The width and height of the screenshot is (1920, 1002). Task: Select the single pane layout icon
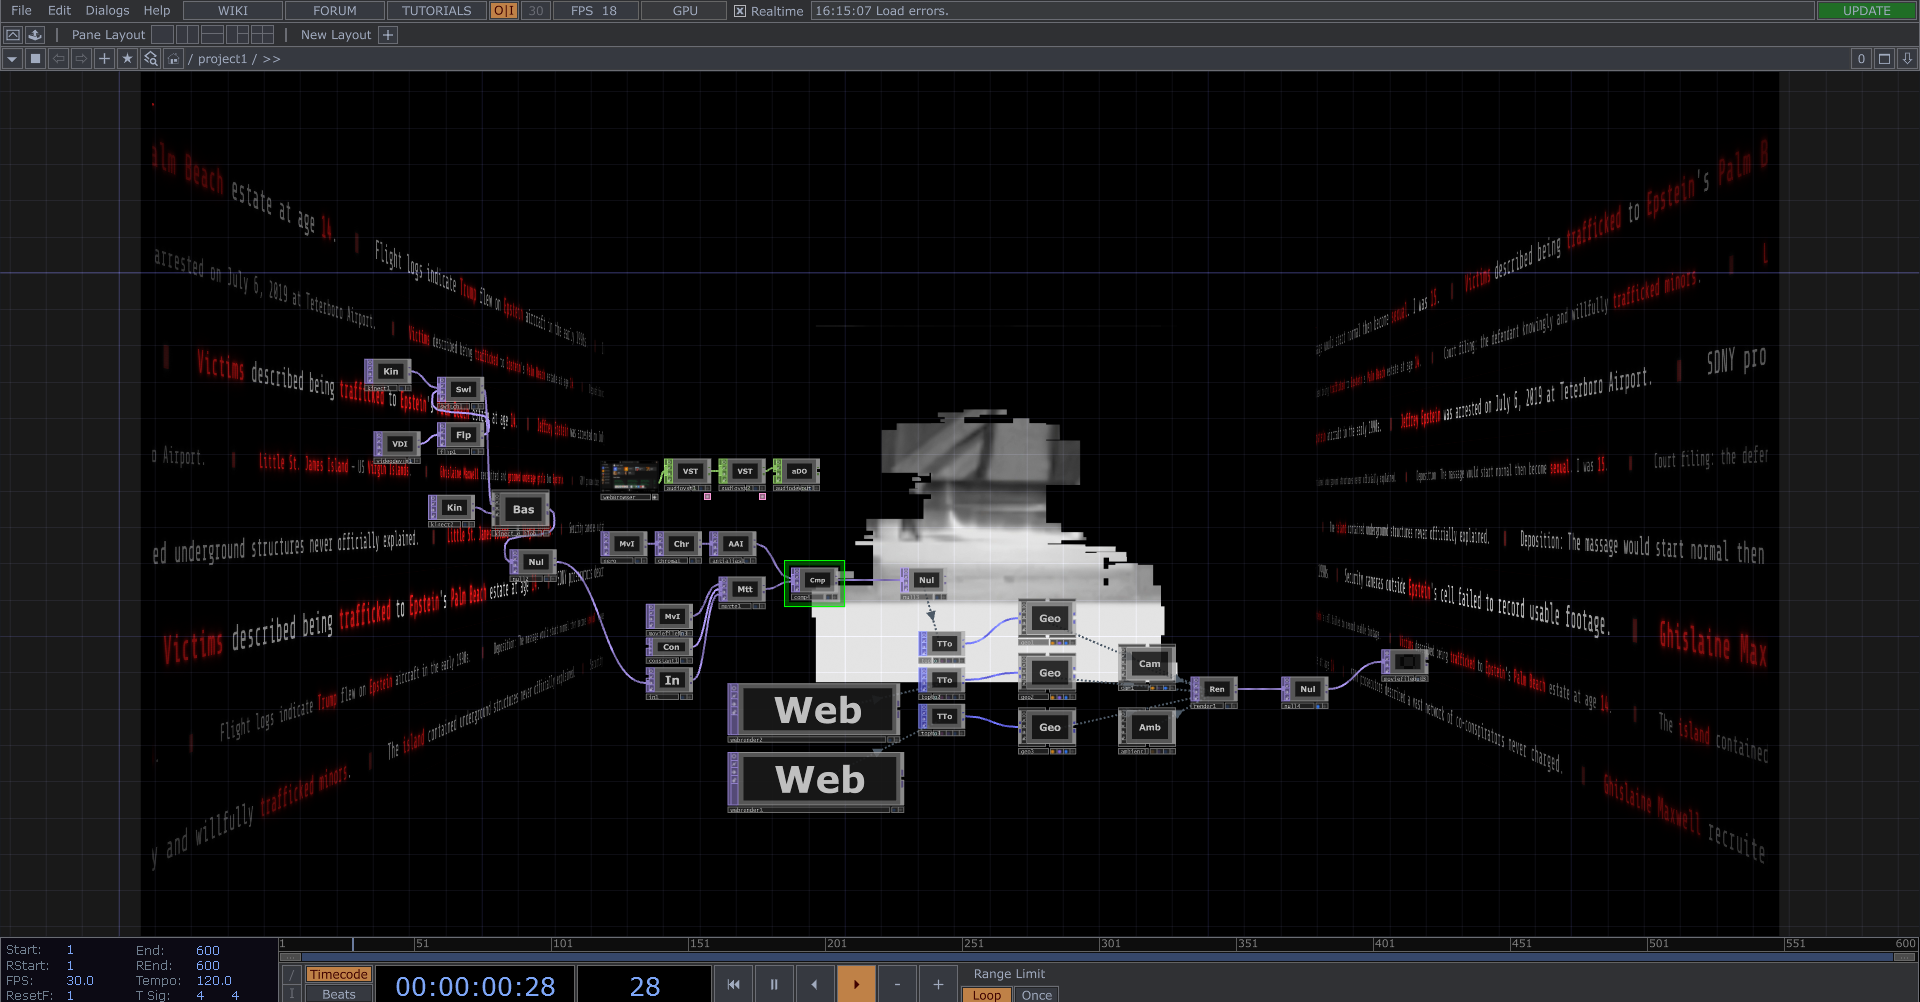click(x=162, y=35)
